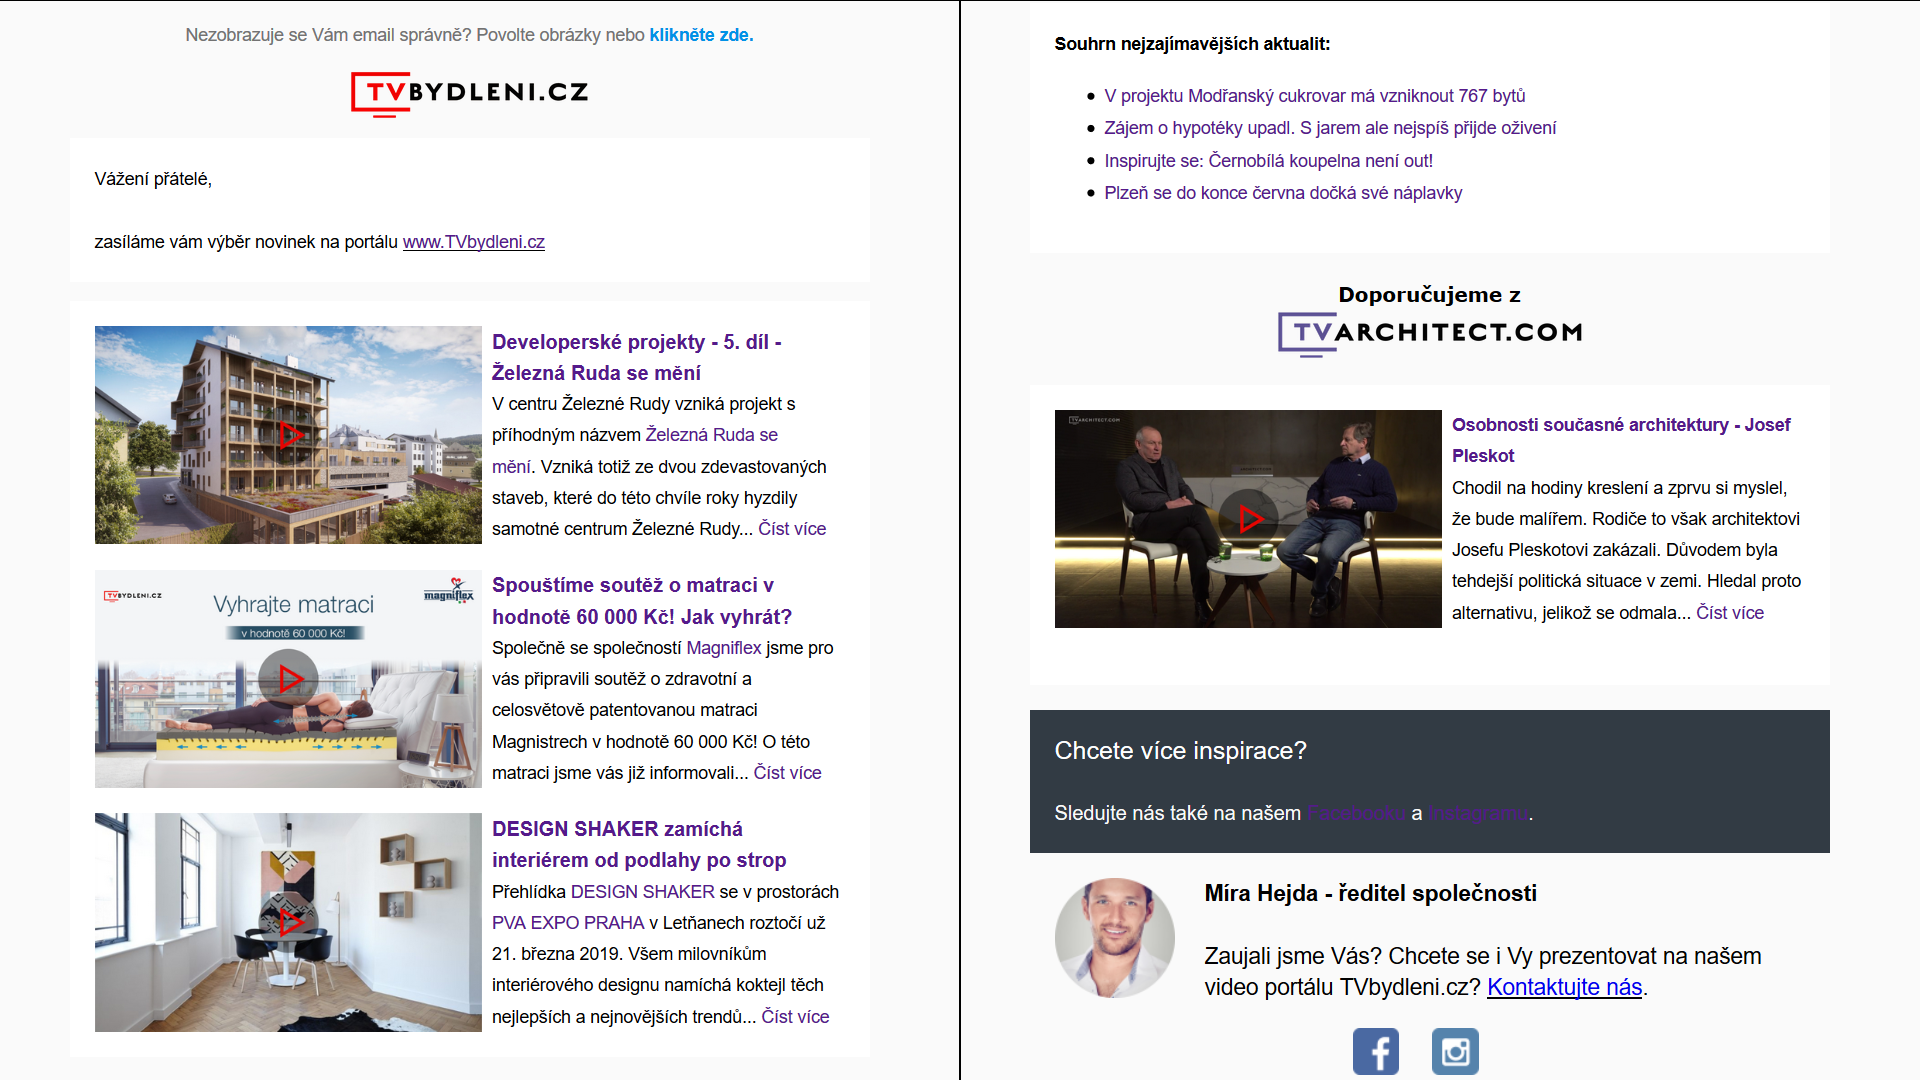Play the Železná Ruda video thumbnail
The image size is (1920, 1080).
pos(290,435)
